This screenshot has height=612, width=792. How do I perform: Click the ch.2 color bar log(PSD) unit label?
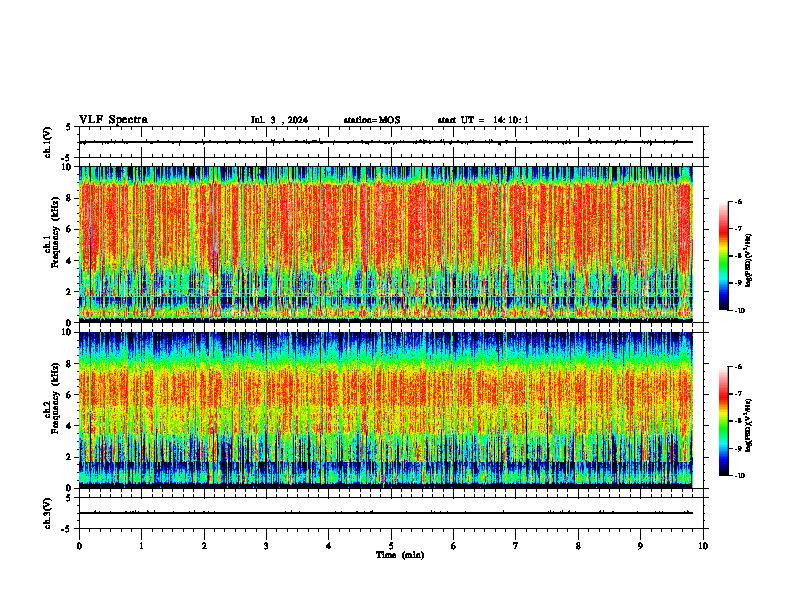tap(750, 425)
